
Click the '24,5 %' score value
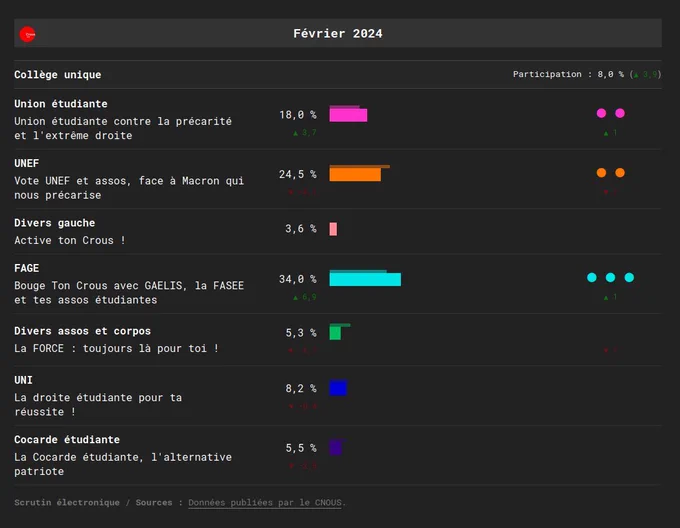point(298,174)
